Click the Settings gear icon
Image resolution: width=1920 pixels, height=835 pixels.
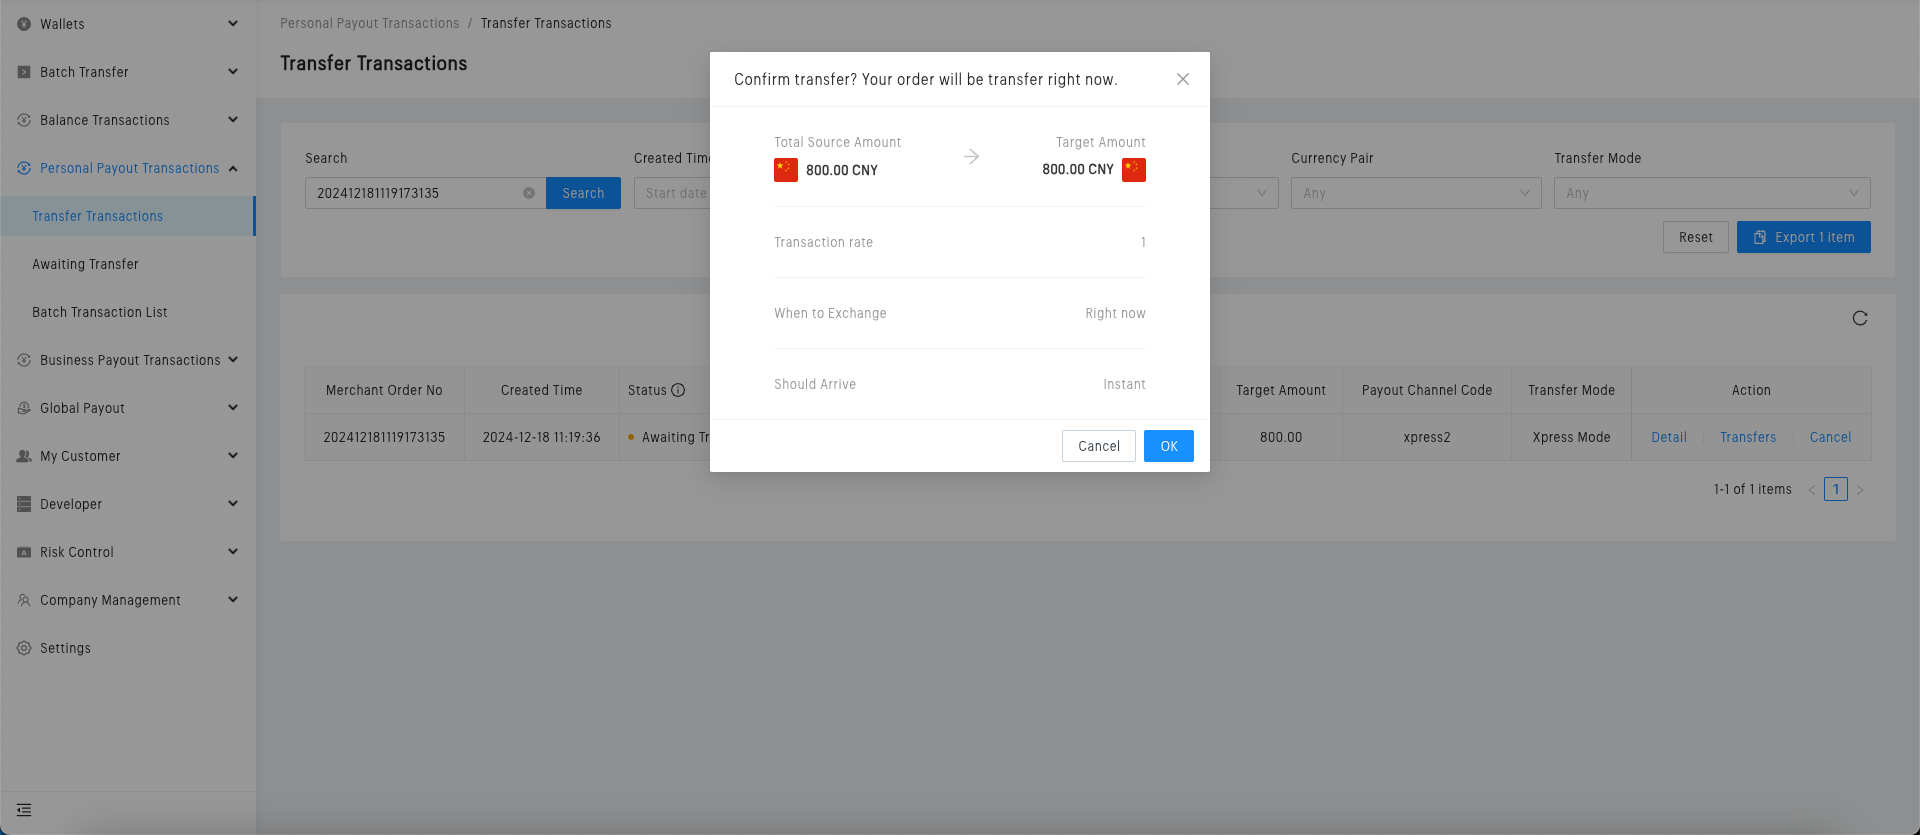[x=24, y=648]
